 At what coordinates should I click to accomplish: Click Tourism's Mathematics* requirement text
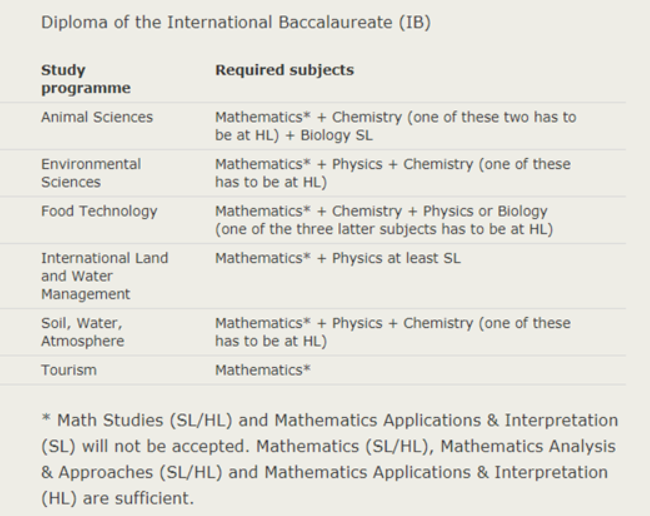(x=263, y=370)
